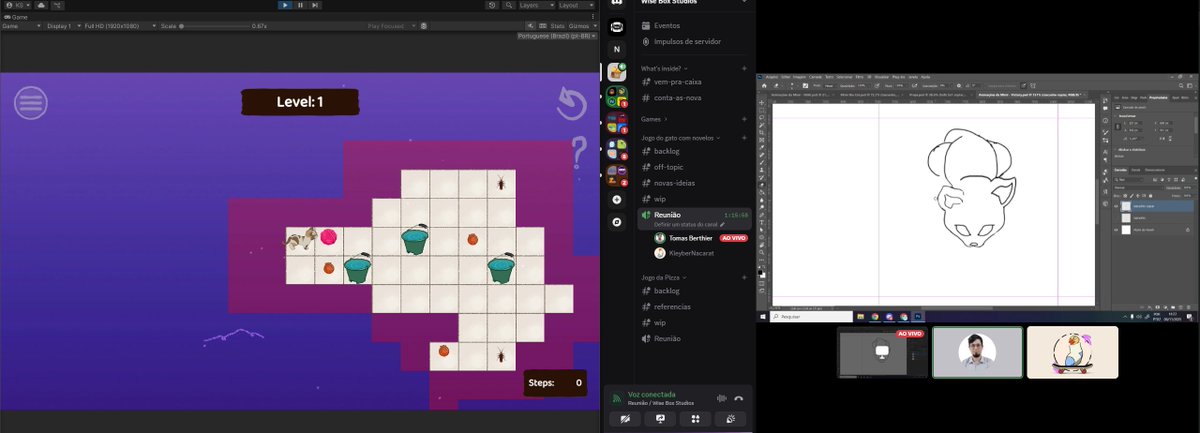Click the share screen button in Discord
This screenshot has width=1200, height=433.
660,420
